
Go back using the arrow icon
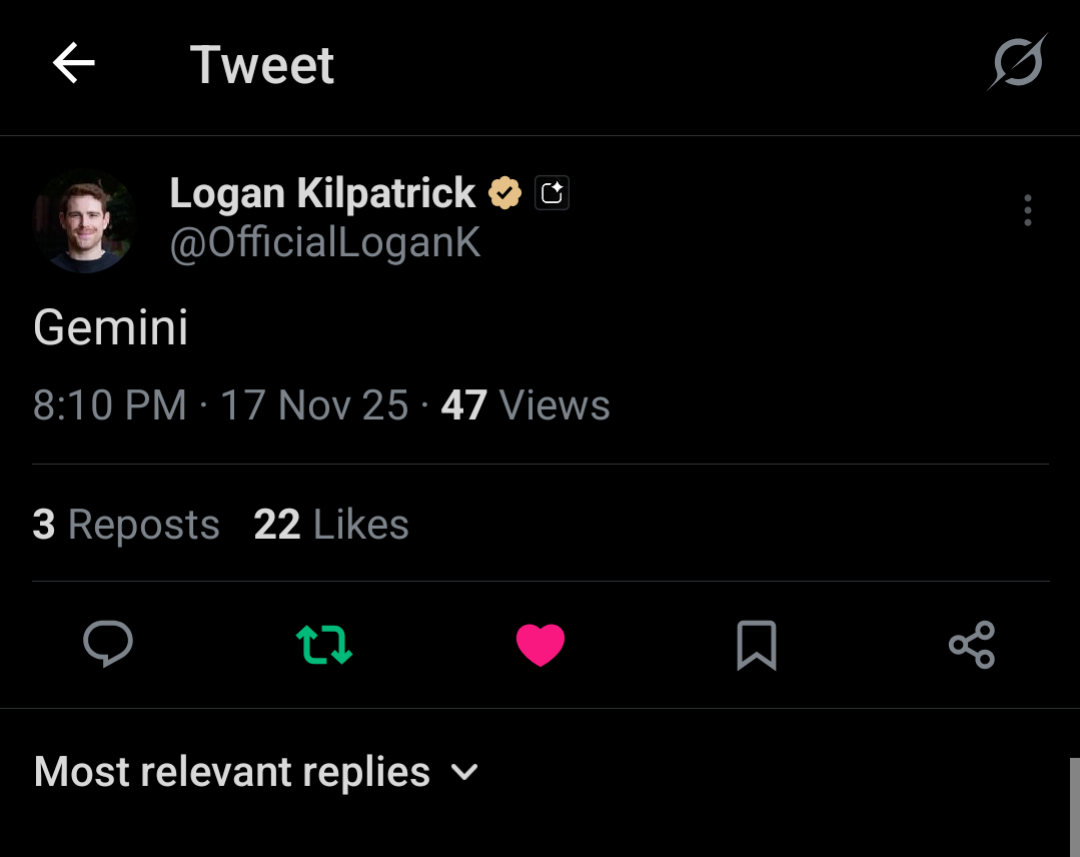click(x=73, y=65)
